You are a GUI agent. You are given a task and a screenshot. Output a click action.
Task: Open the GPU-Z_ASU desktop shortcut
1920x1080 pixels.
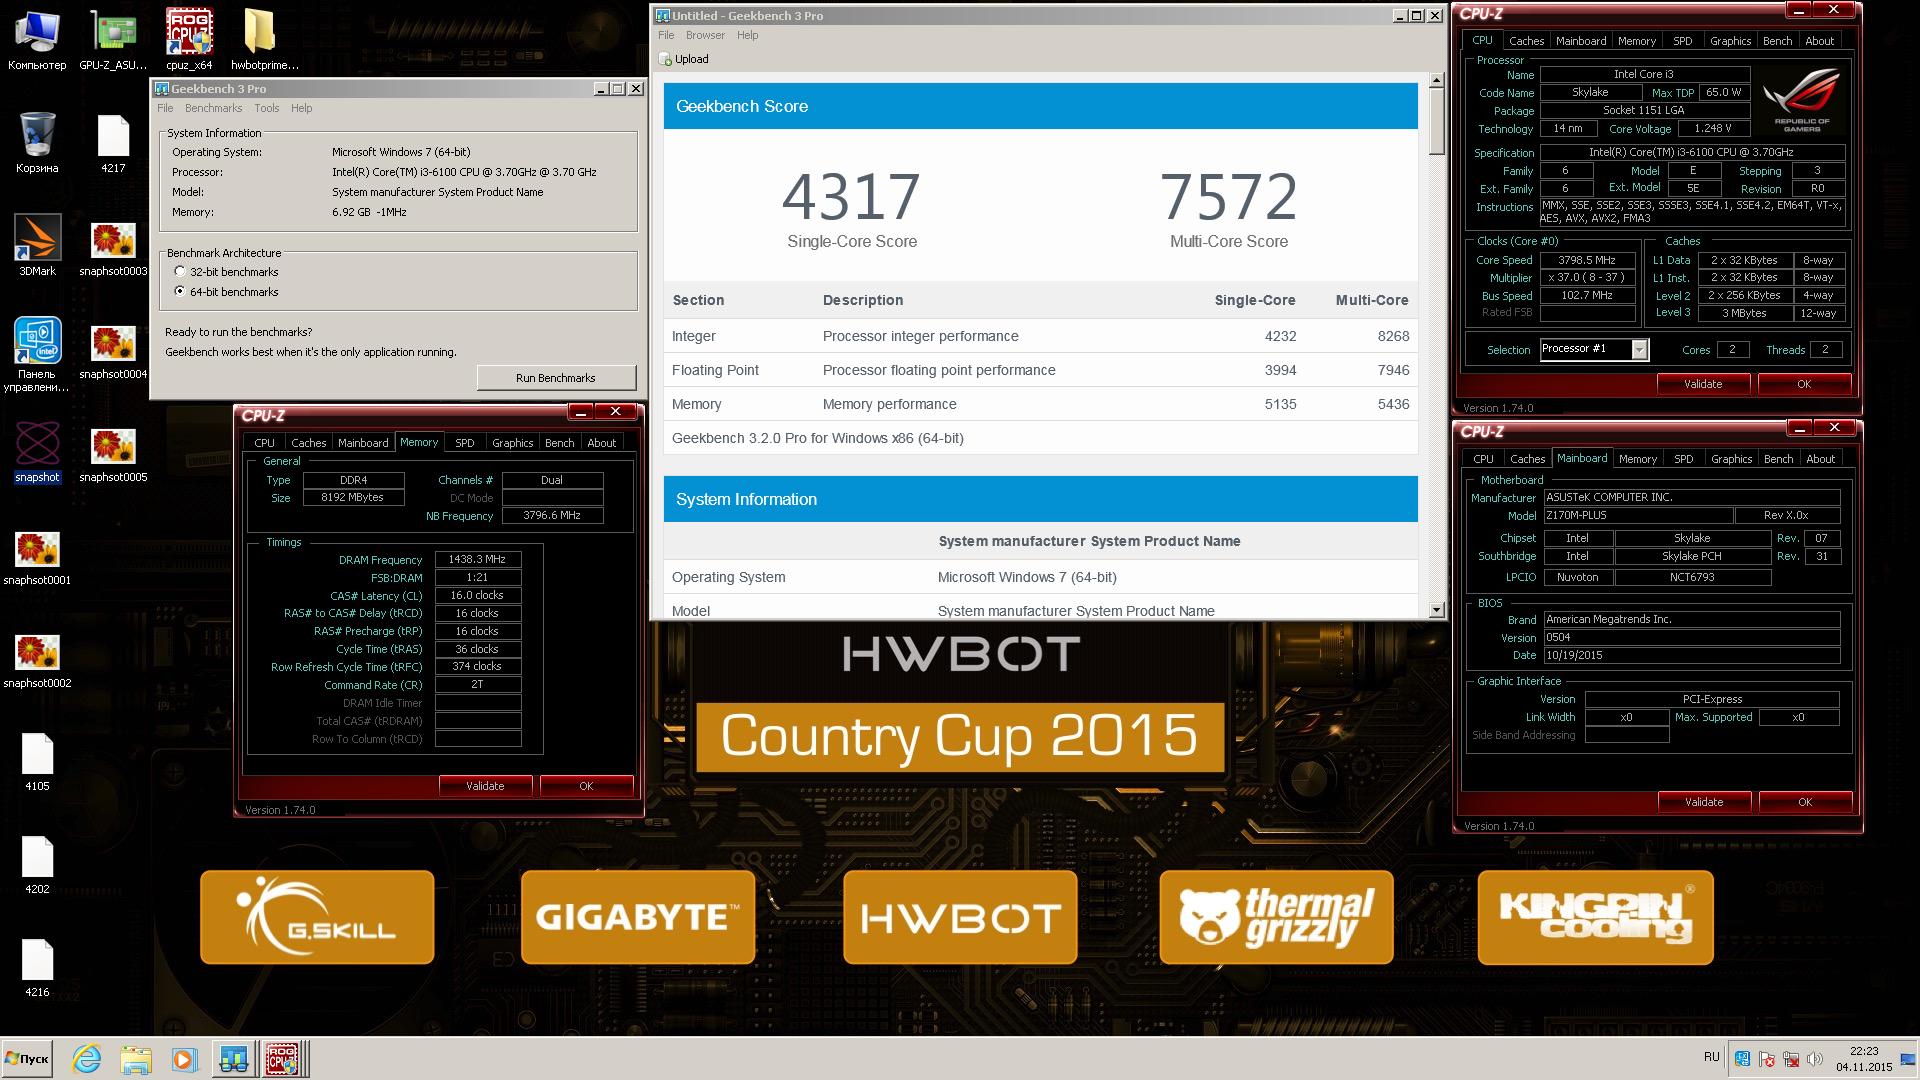113,40
